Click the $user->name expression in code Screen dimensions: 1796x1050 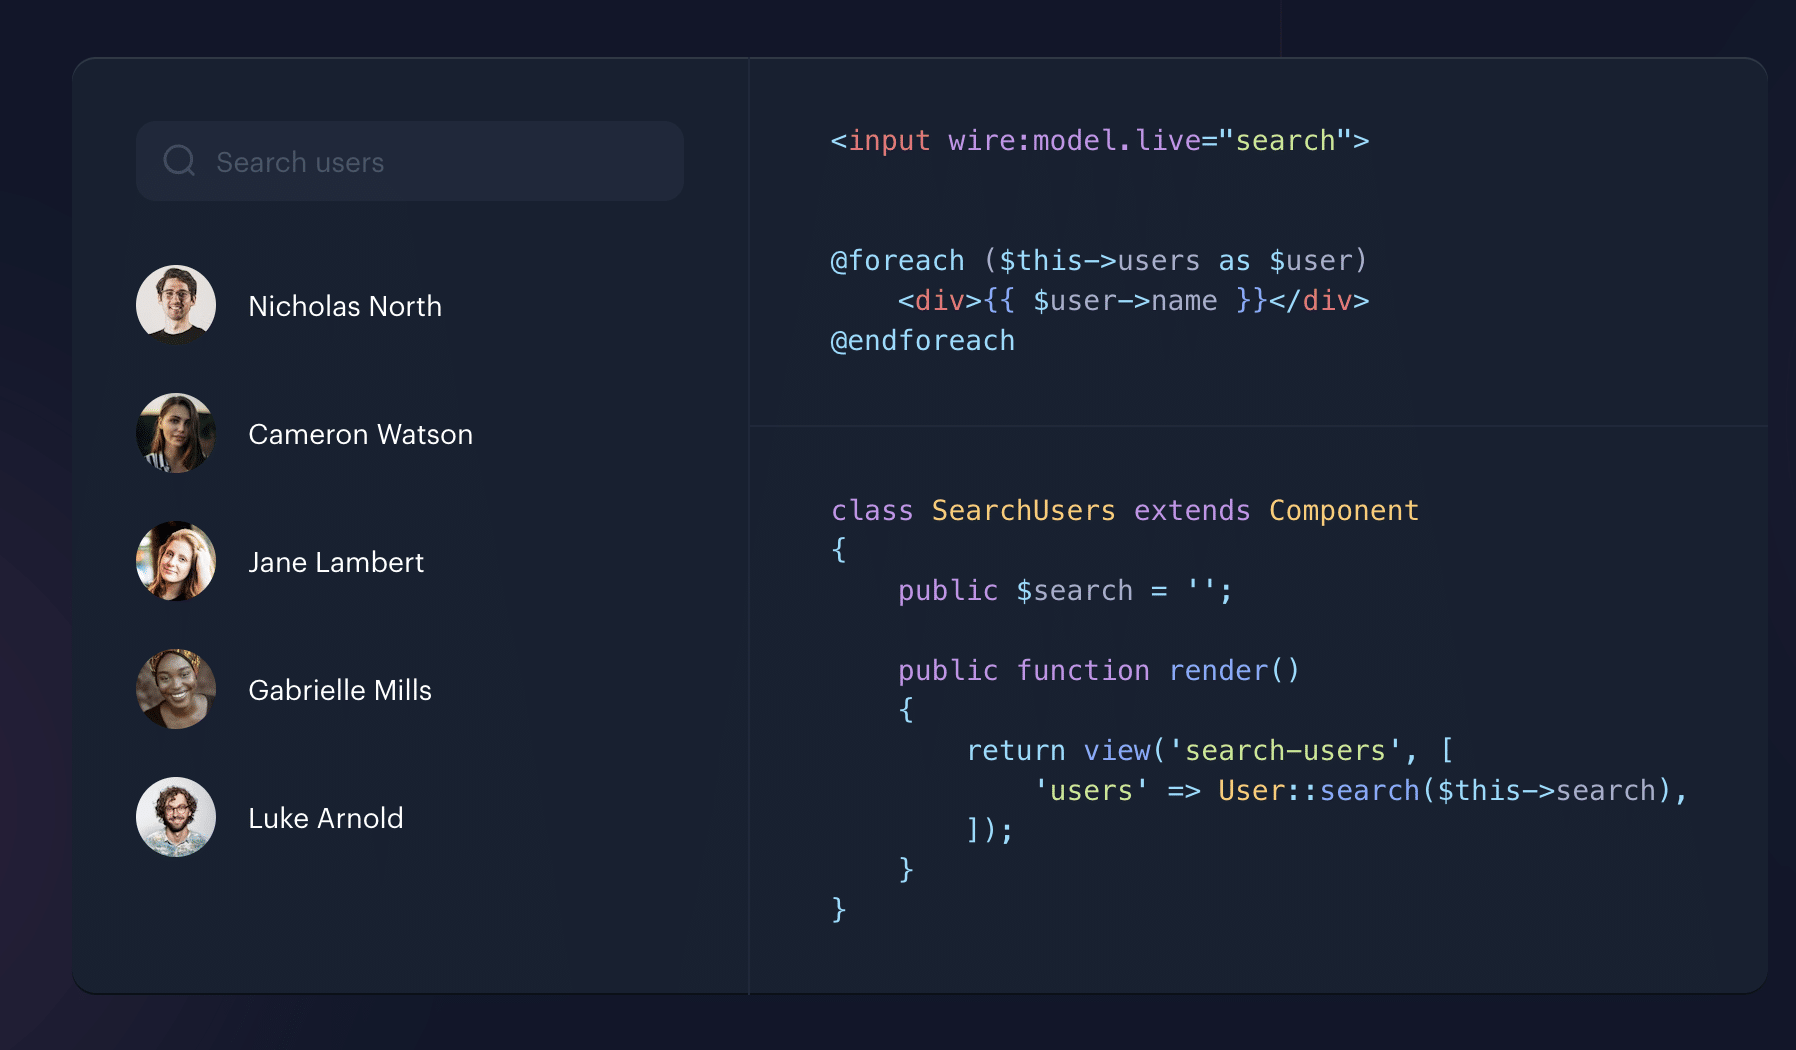tap(1124, 301)
